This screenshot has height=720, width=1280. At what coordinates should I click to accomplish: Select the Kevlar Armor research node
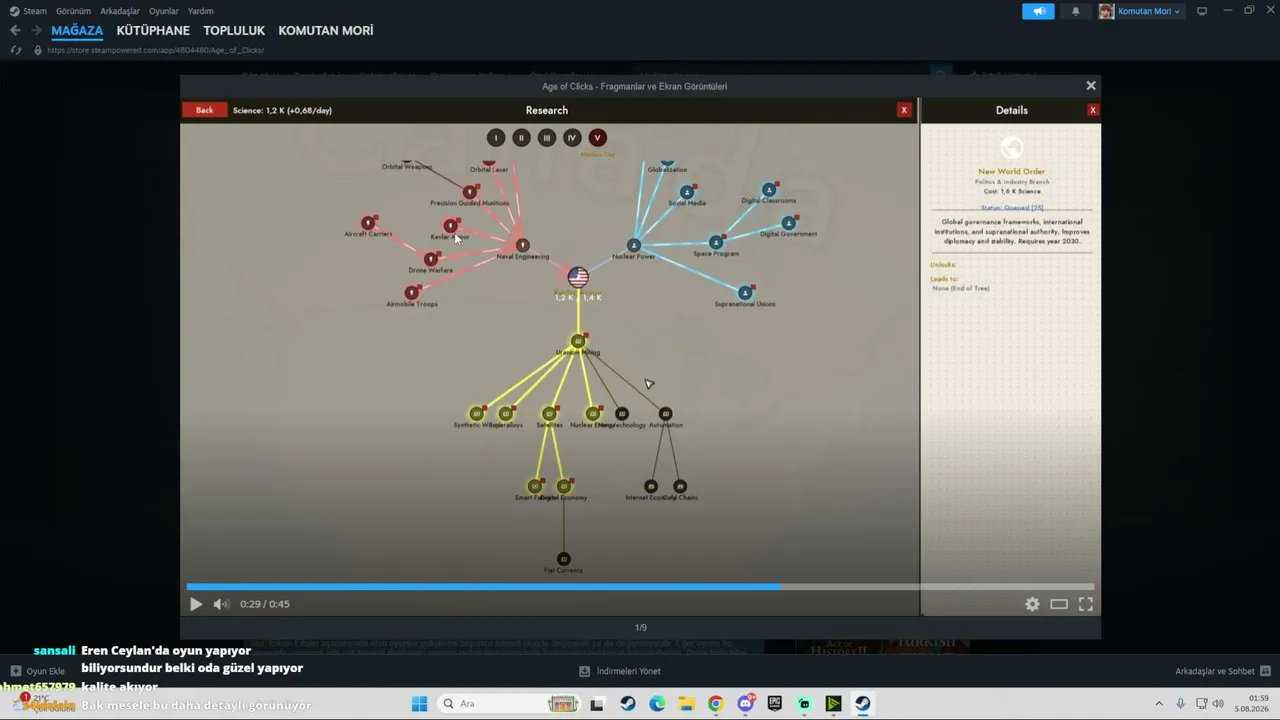pyautogui.click(x=450, y=226)
